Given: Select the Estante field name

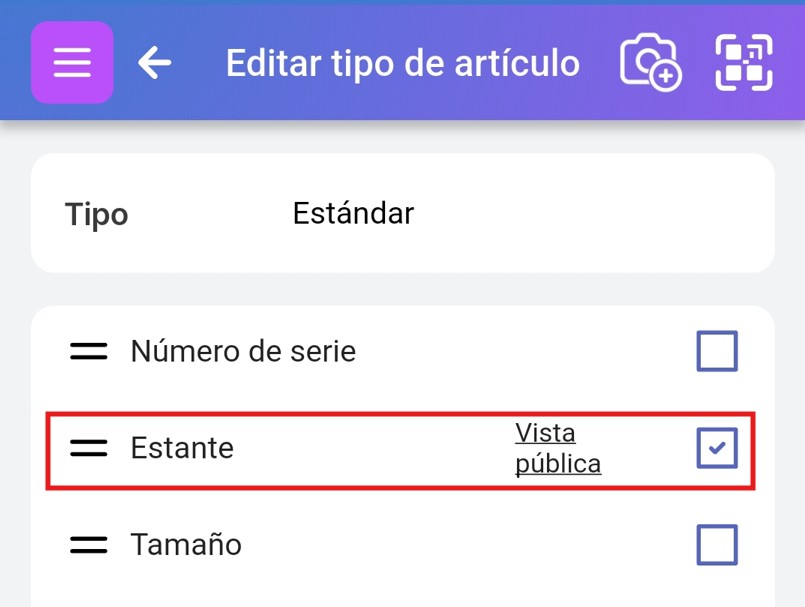Looking at the screenshot, I should click(182, 448).
